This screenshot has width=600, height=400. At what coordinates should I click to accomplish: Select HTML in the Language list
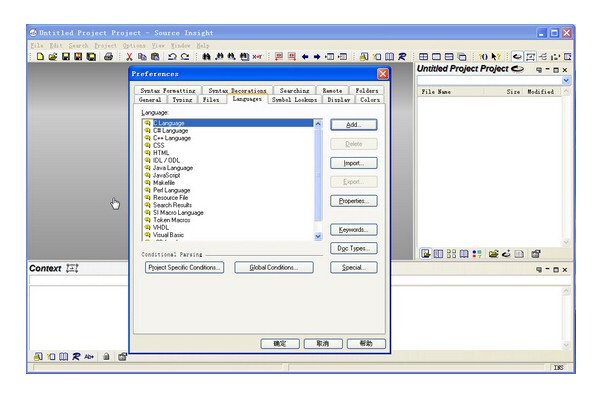tap(161, 152)
